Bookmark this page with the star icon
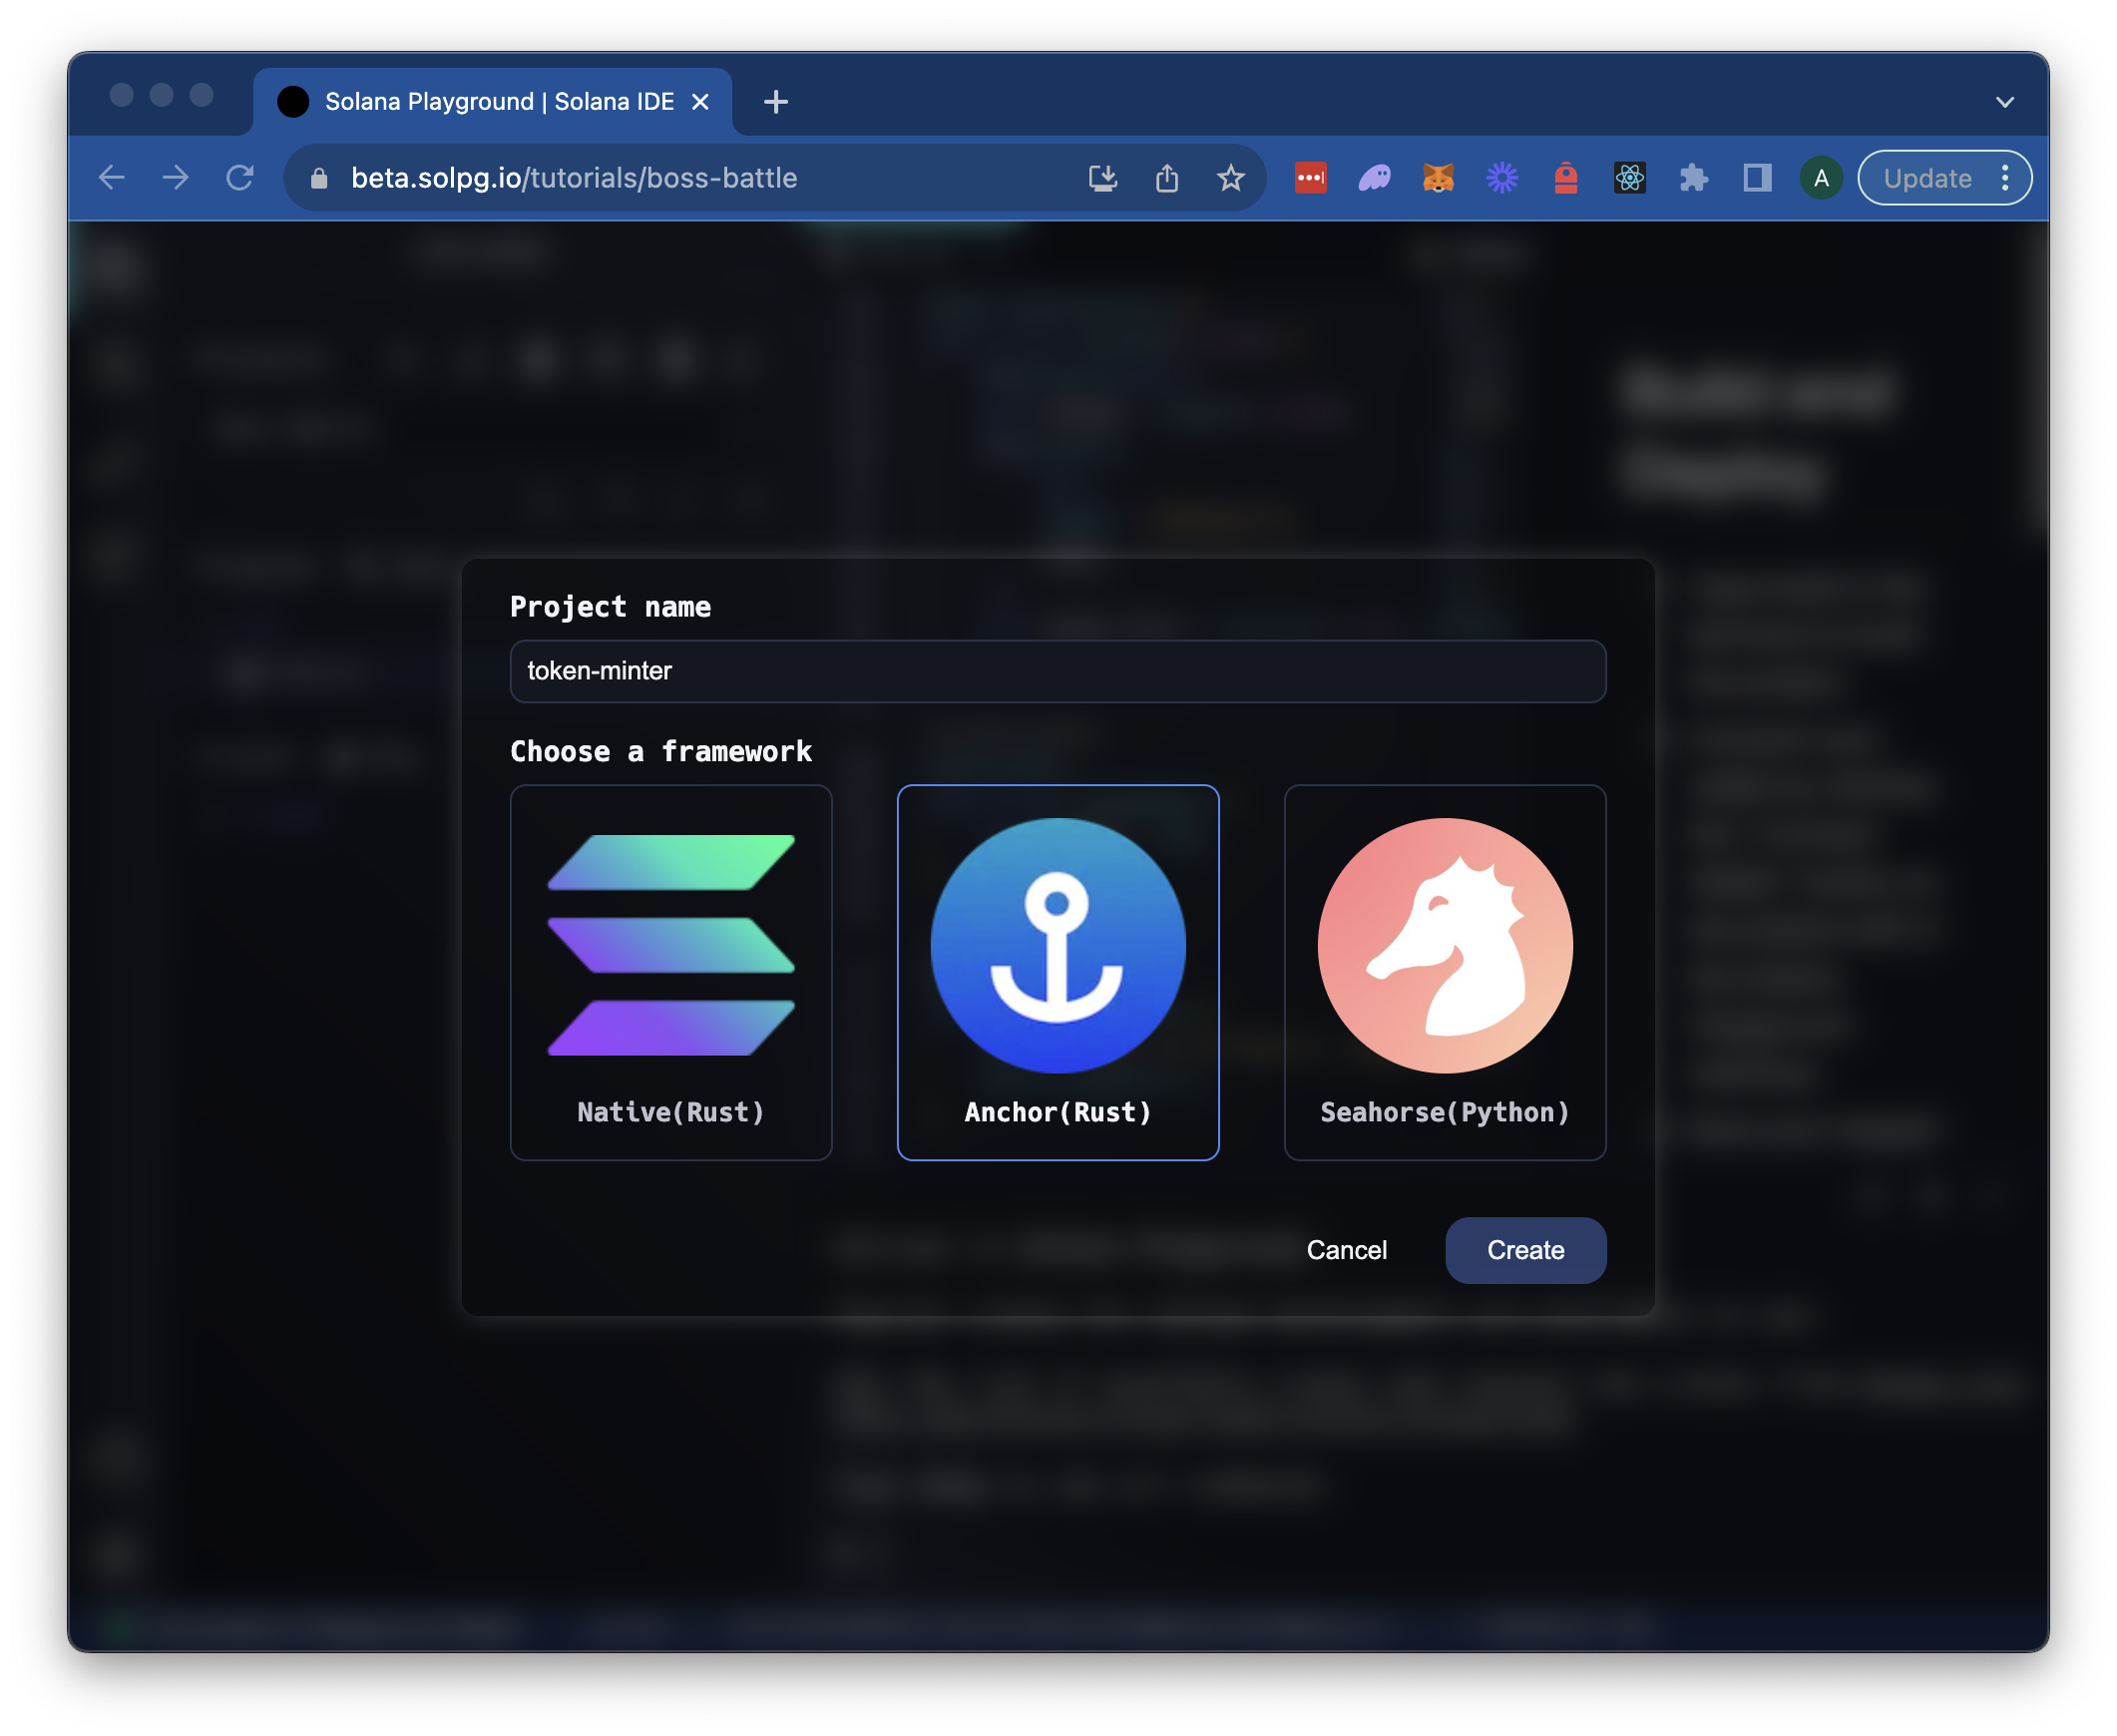Viewport: 2117px width, 1736px height. 1231,178
